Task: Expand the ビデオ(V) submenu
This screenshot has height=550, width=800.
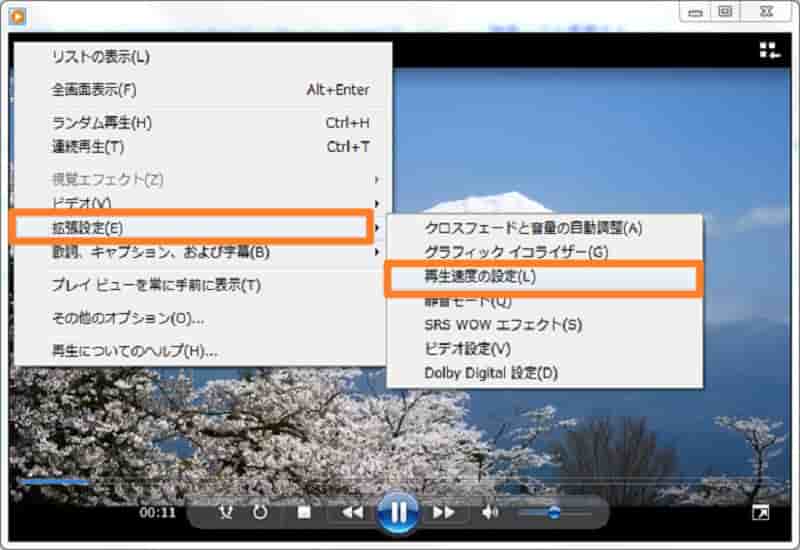Action: coord(203,203)
